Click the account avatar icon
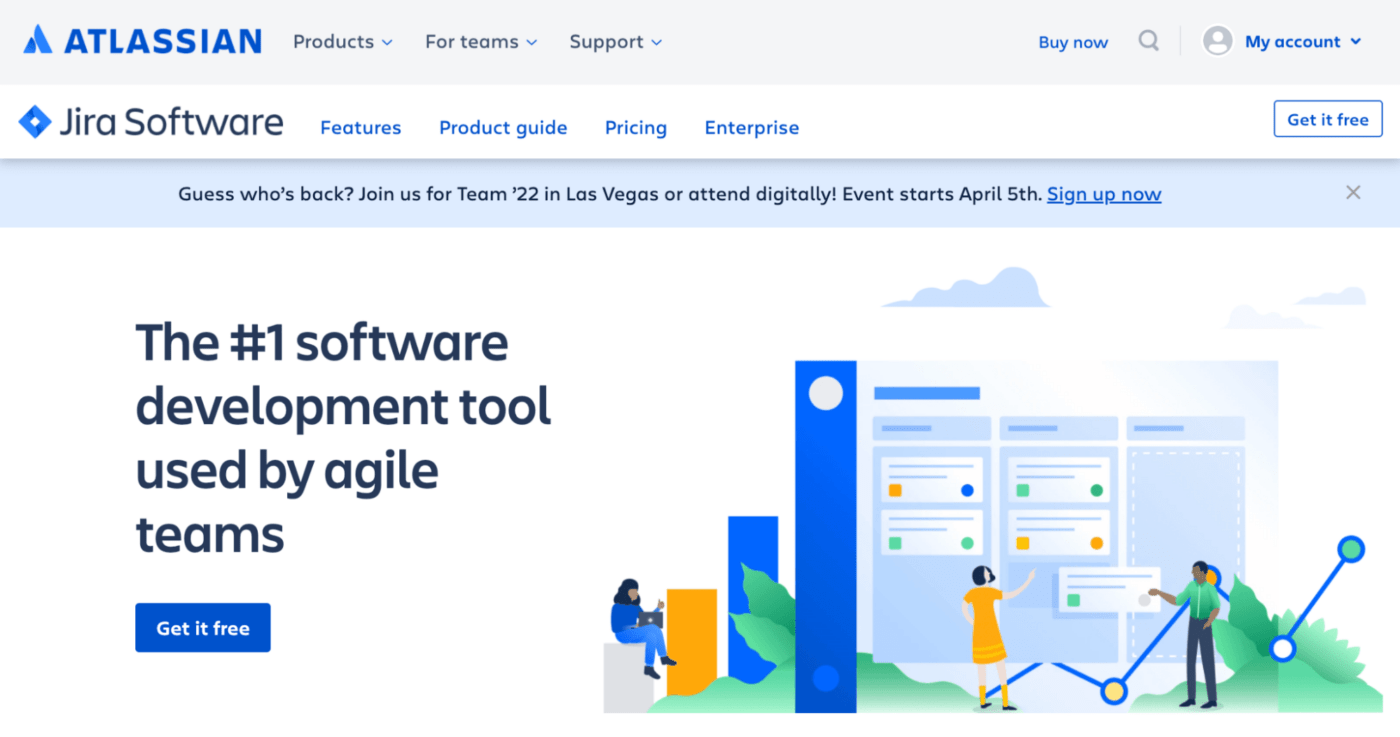Image resolution: width=1400 pixels, height=737 pixels. (1217, 41)
